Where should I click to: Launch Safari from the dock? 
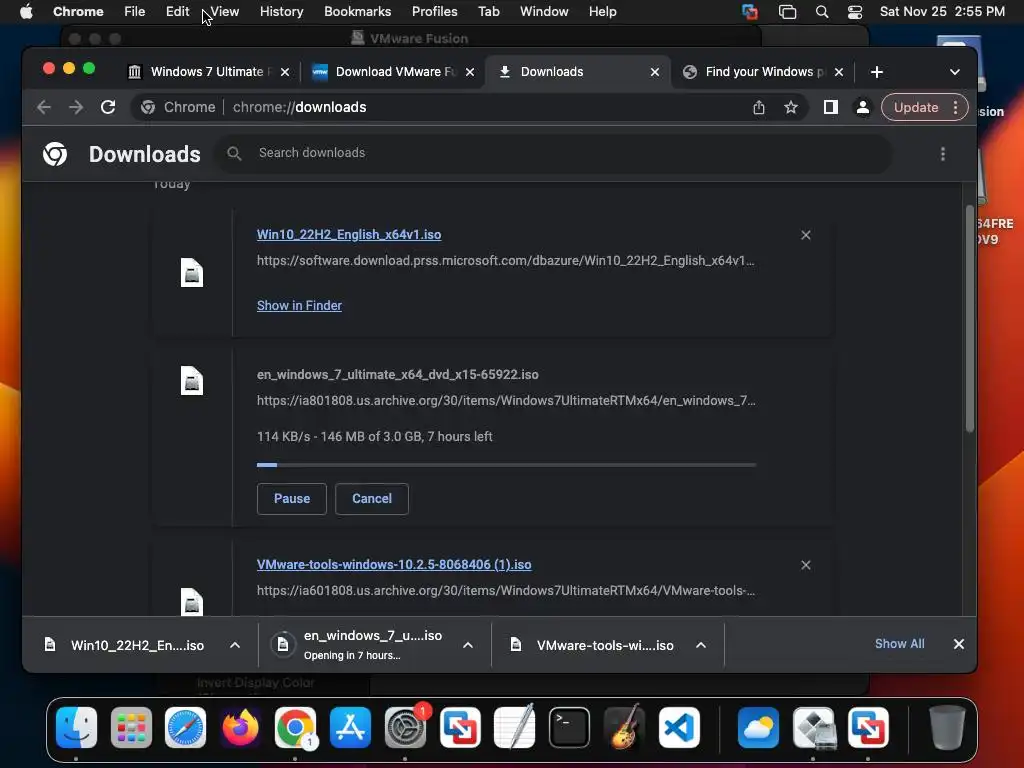pyautogui.click(x=185, y=727)
